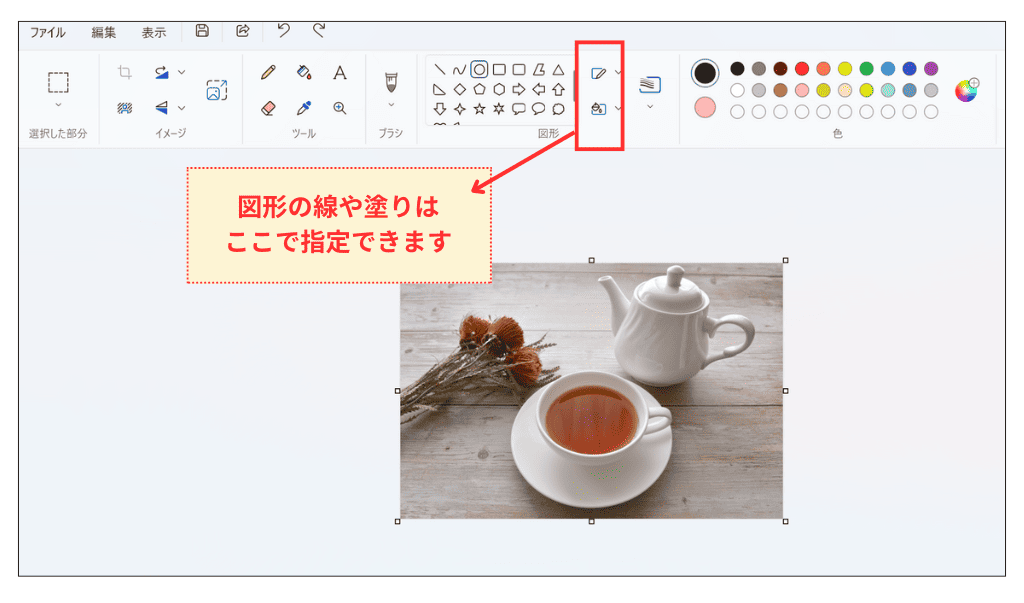Select the speech bubble shape

[x=519, y=108]
